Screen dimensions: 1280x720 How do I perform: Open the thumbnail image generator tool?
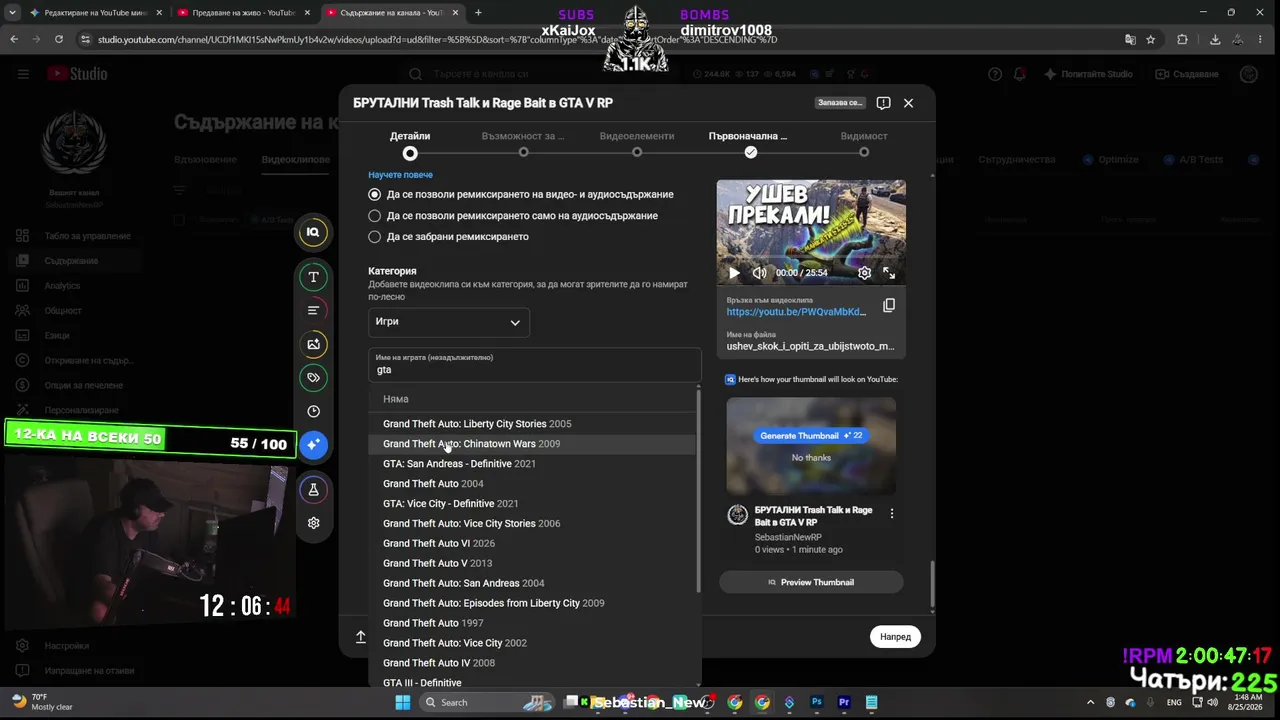click(313, 344)
